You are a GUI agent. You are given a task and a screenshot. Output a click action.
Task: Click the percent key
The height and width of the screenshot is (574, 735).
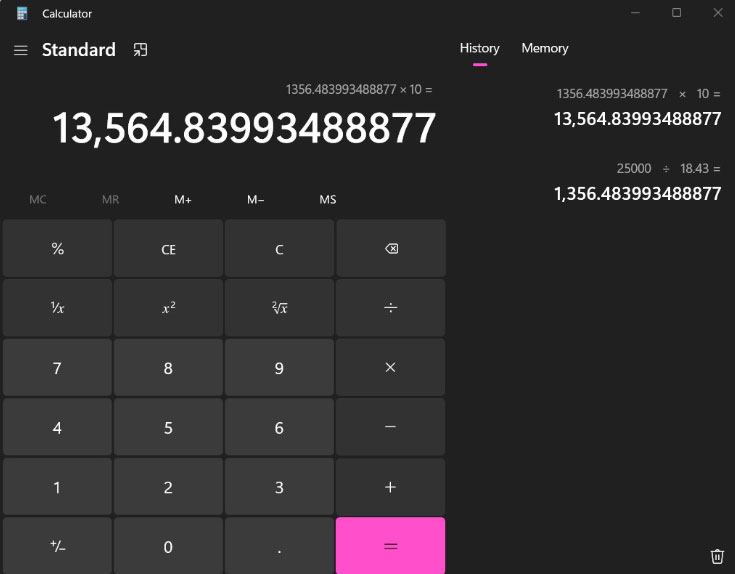(x=57, y=248)
